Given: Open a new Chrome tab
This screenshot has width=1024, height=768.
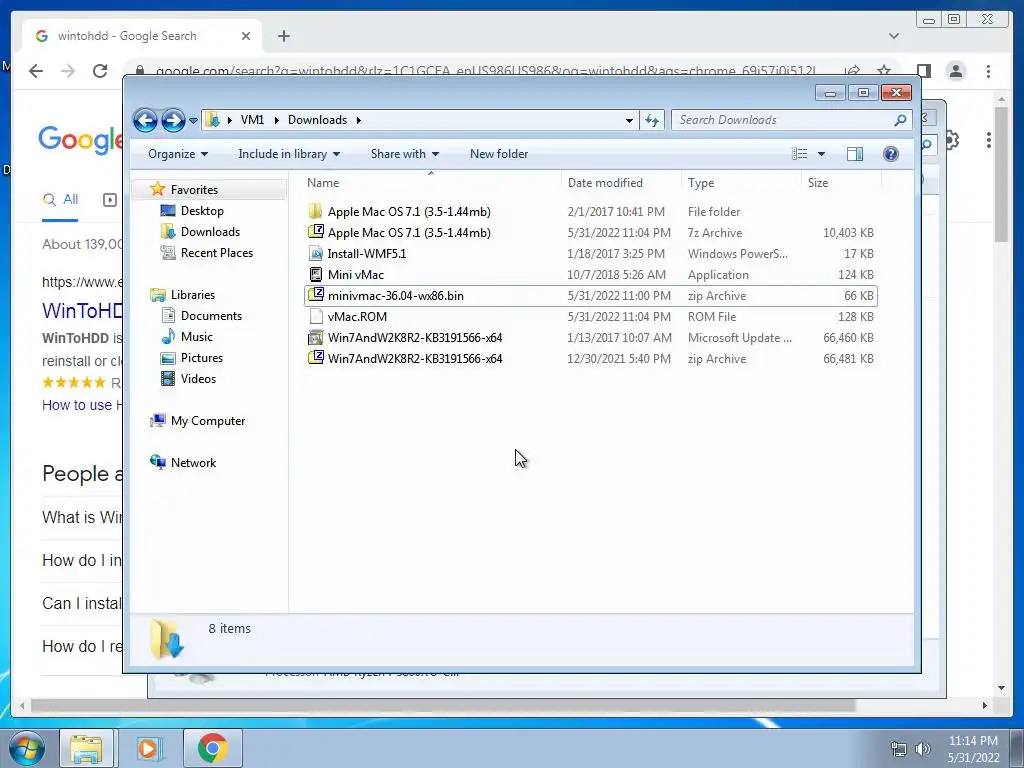Looking at the screenshot, I should point(283,36).
